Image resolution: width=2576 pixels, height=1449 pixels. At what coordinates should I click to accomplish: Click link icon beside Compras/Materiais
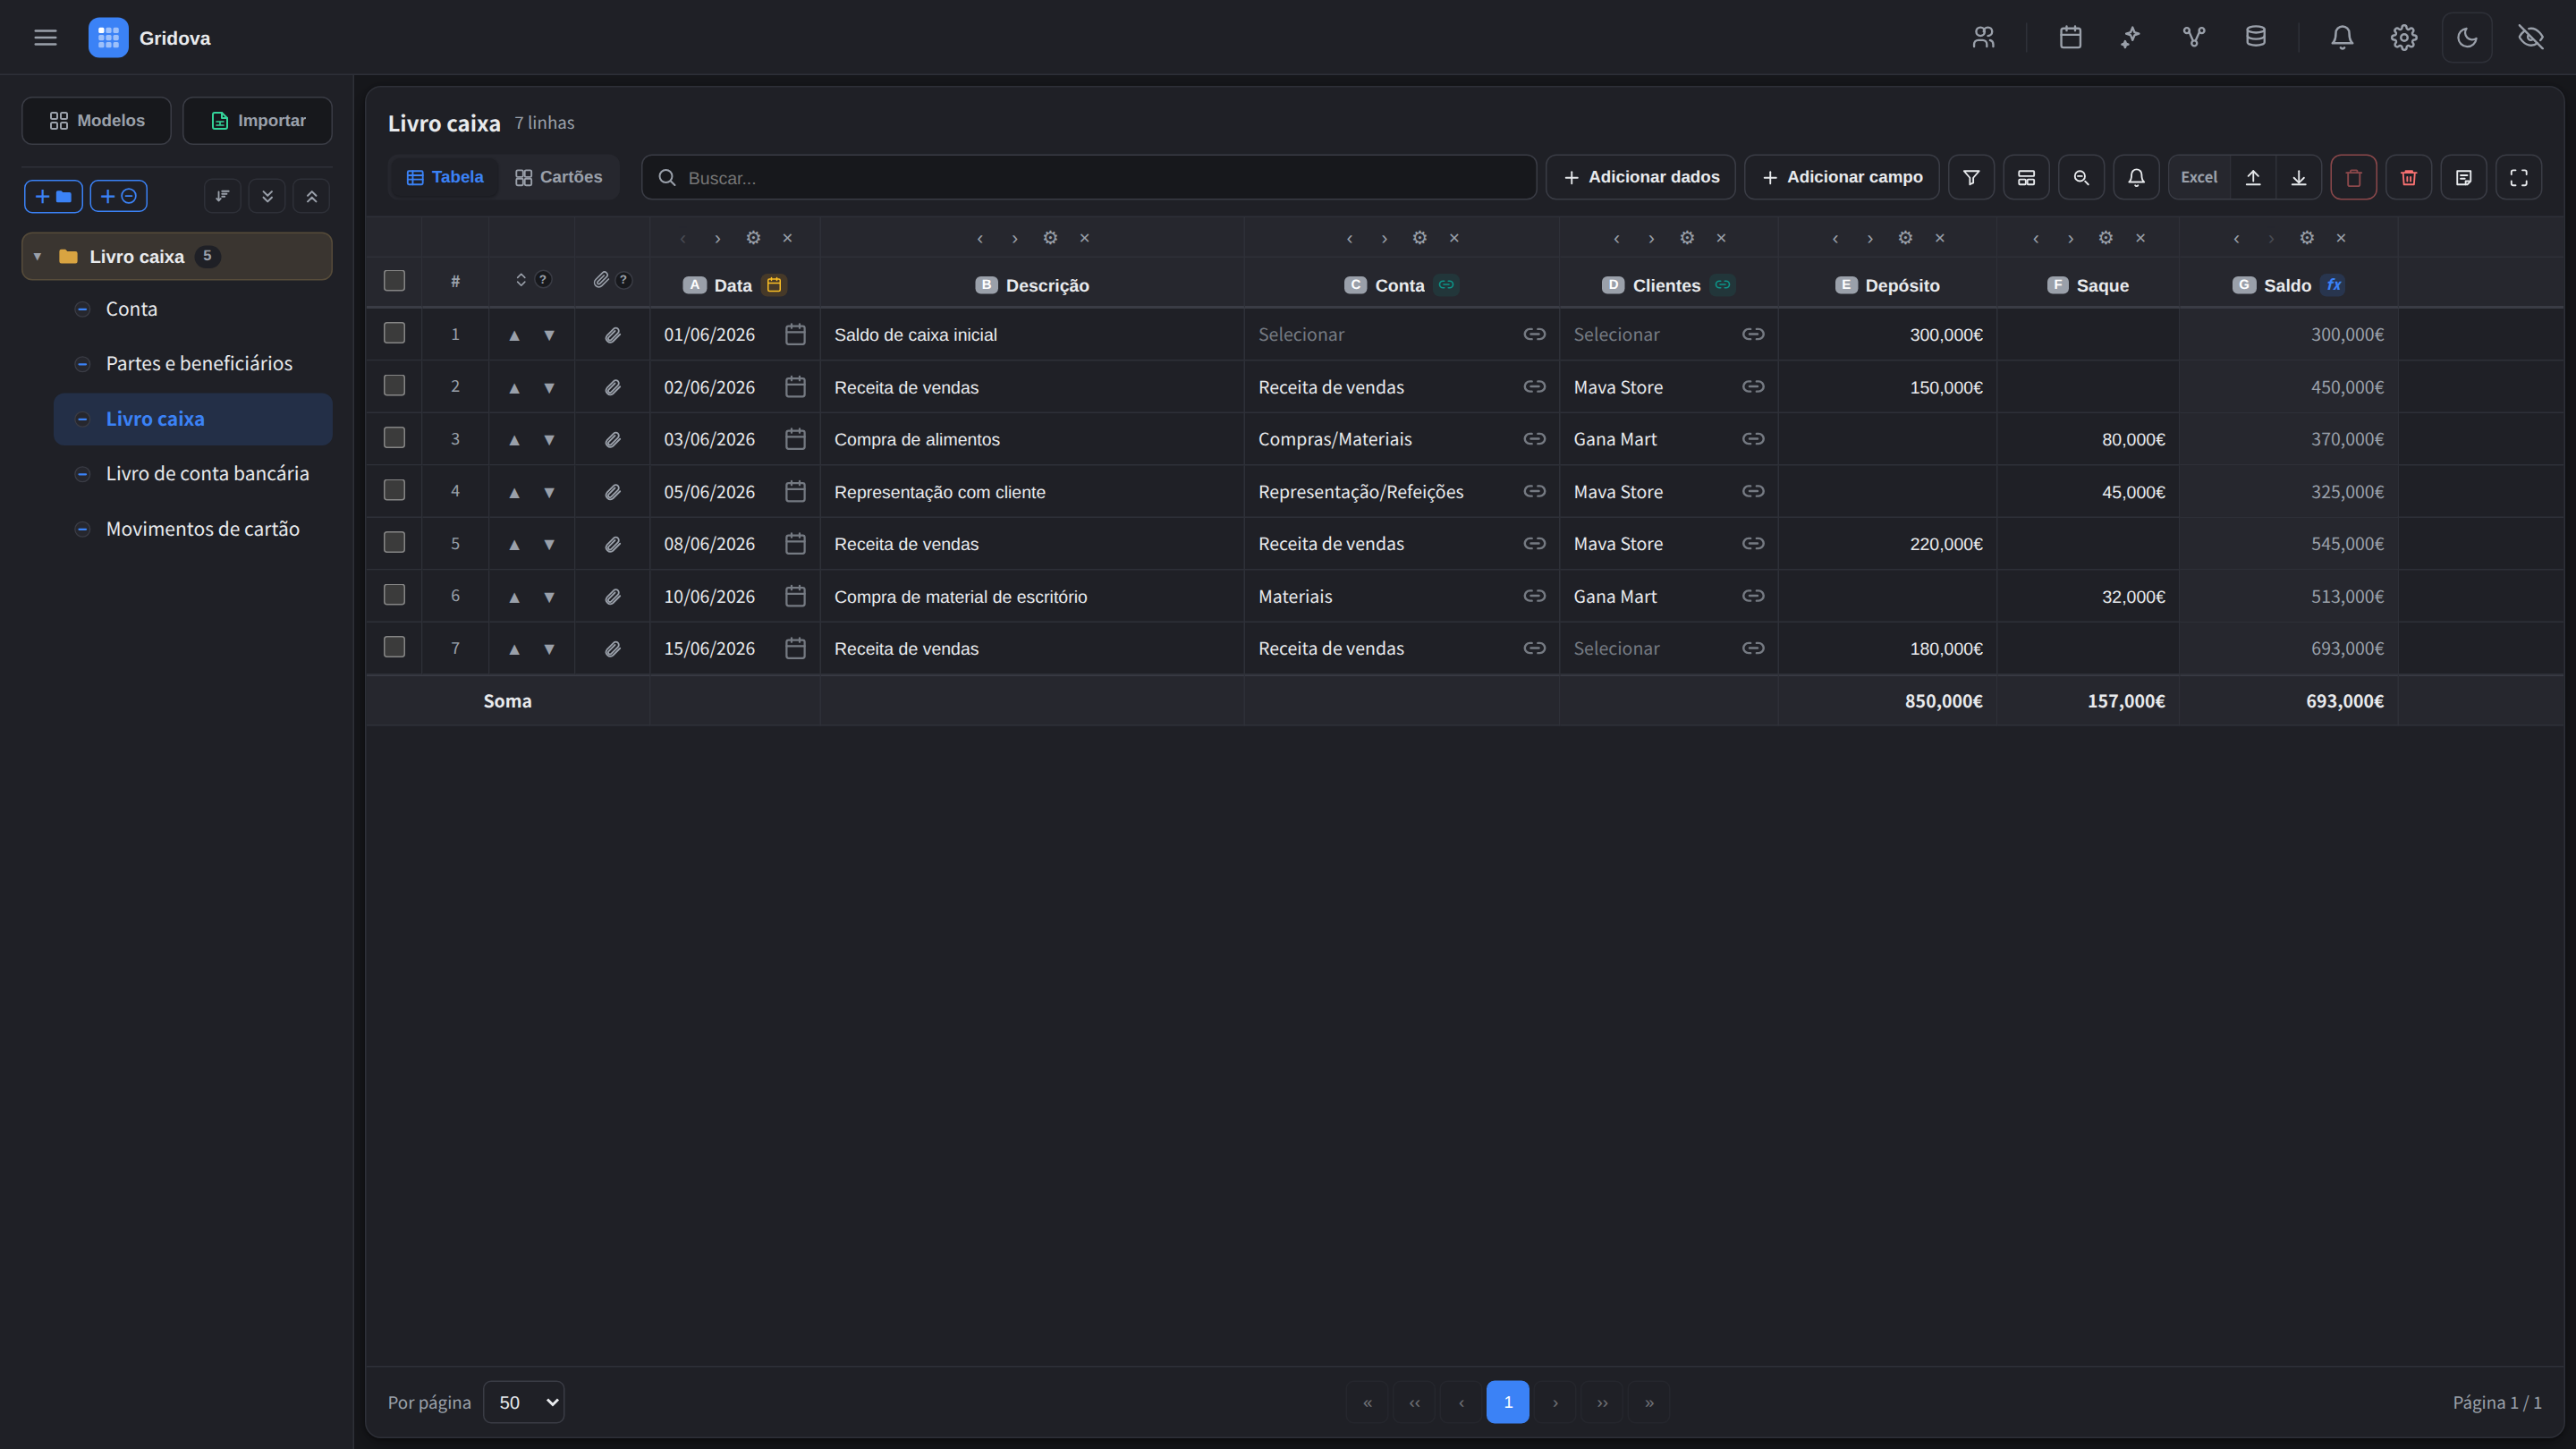tap(1534, 439)
